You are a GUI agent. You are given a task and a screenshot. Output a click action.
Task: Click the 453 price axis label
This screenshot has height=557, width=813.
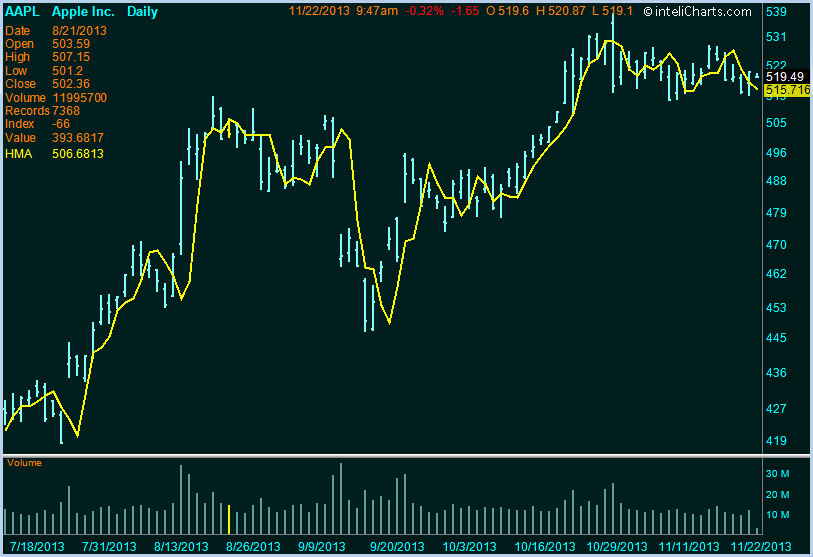click(776, 308)
